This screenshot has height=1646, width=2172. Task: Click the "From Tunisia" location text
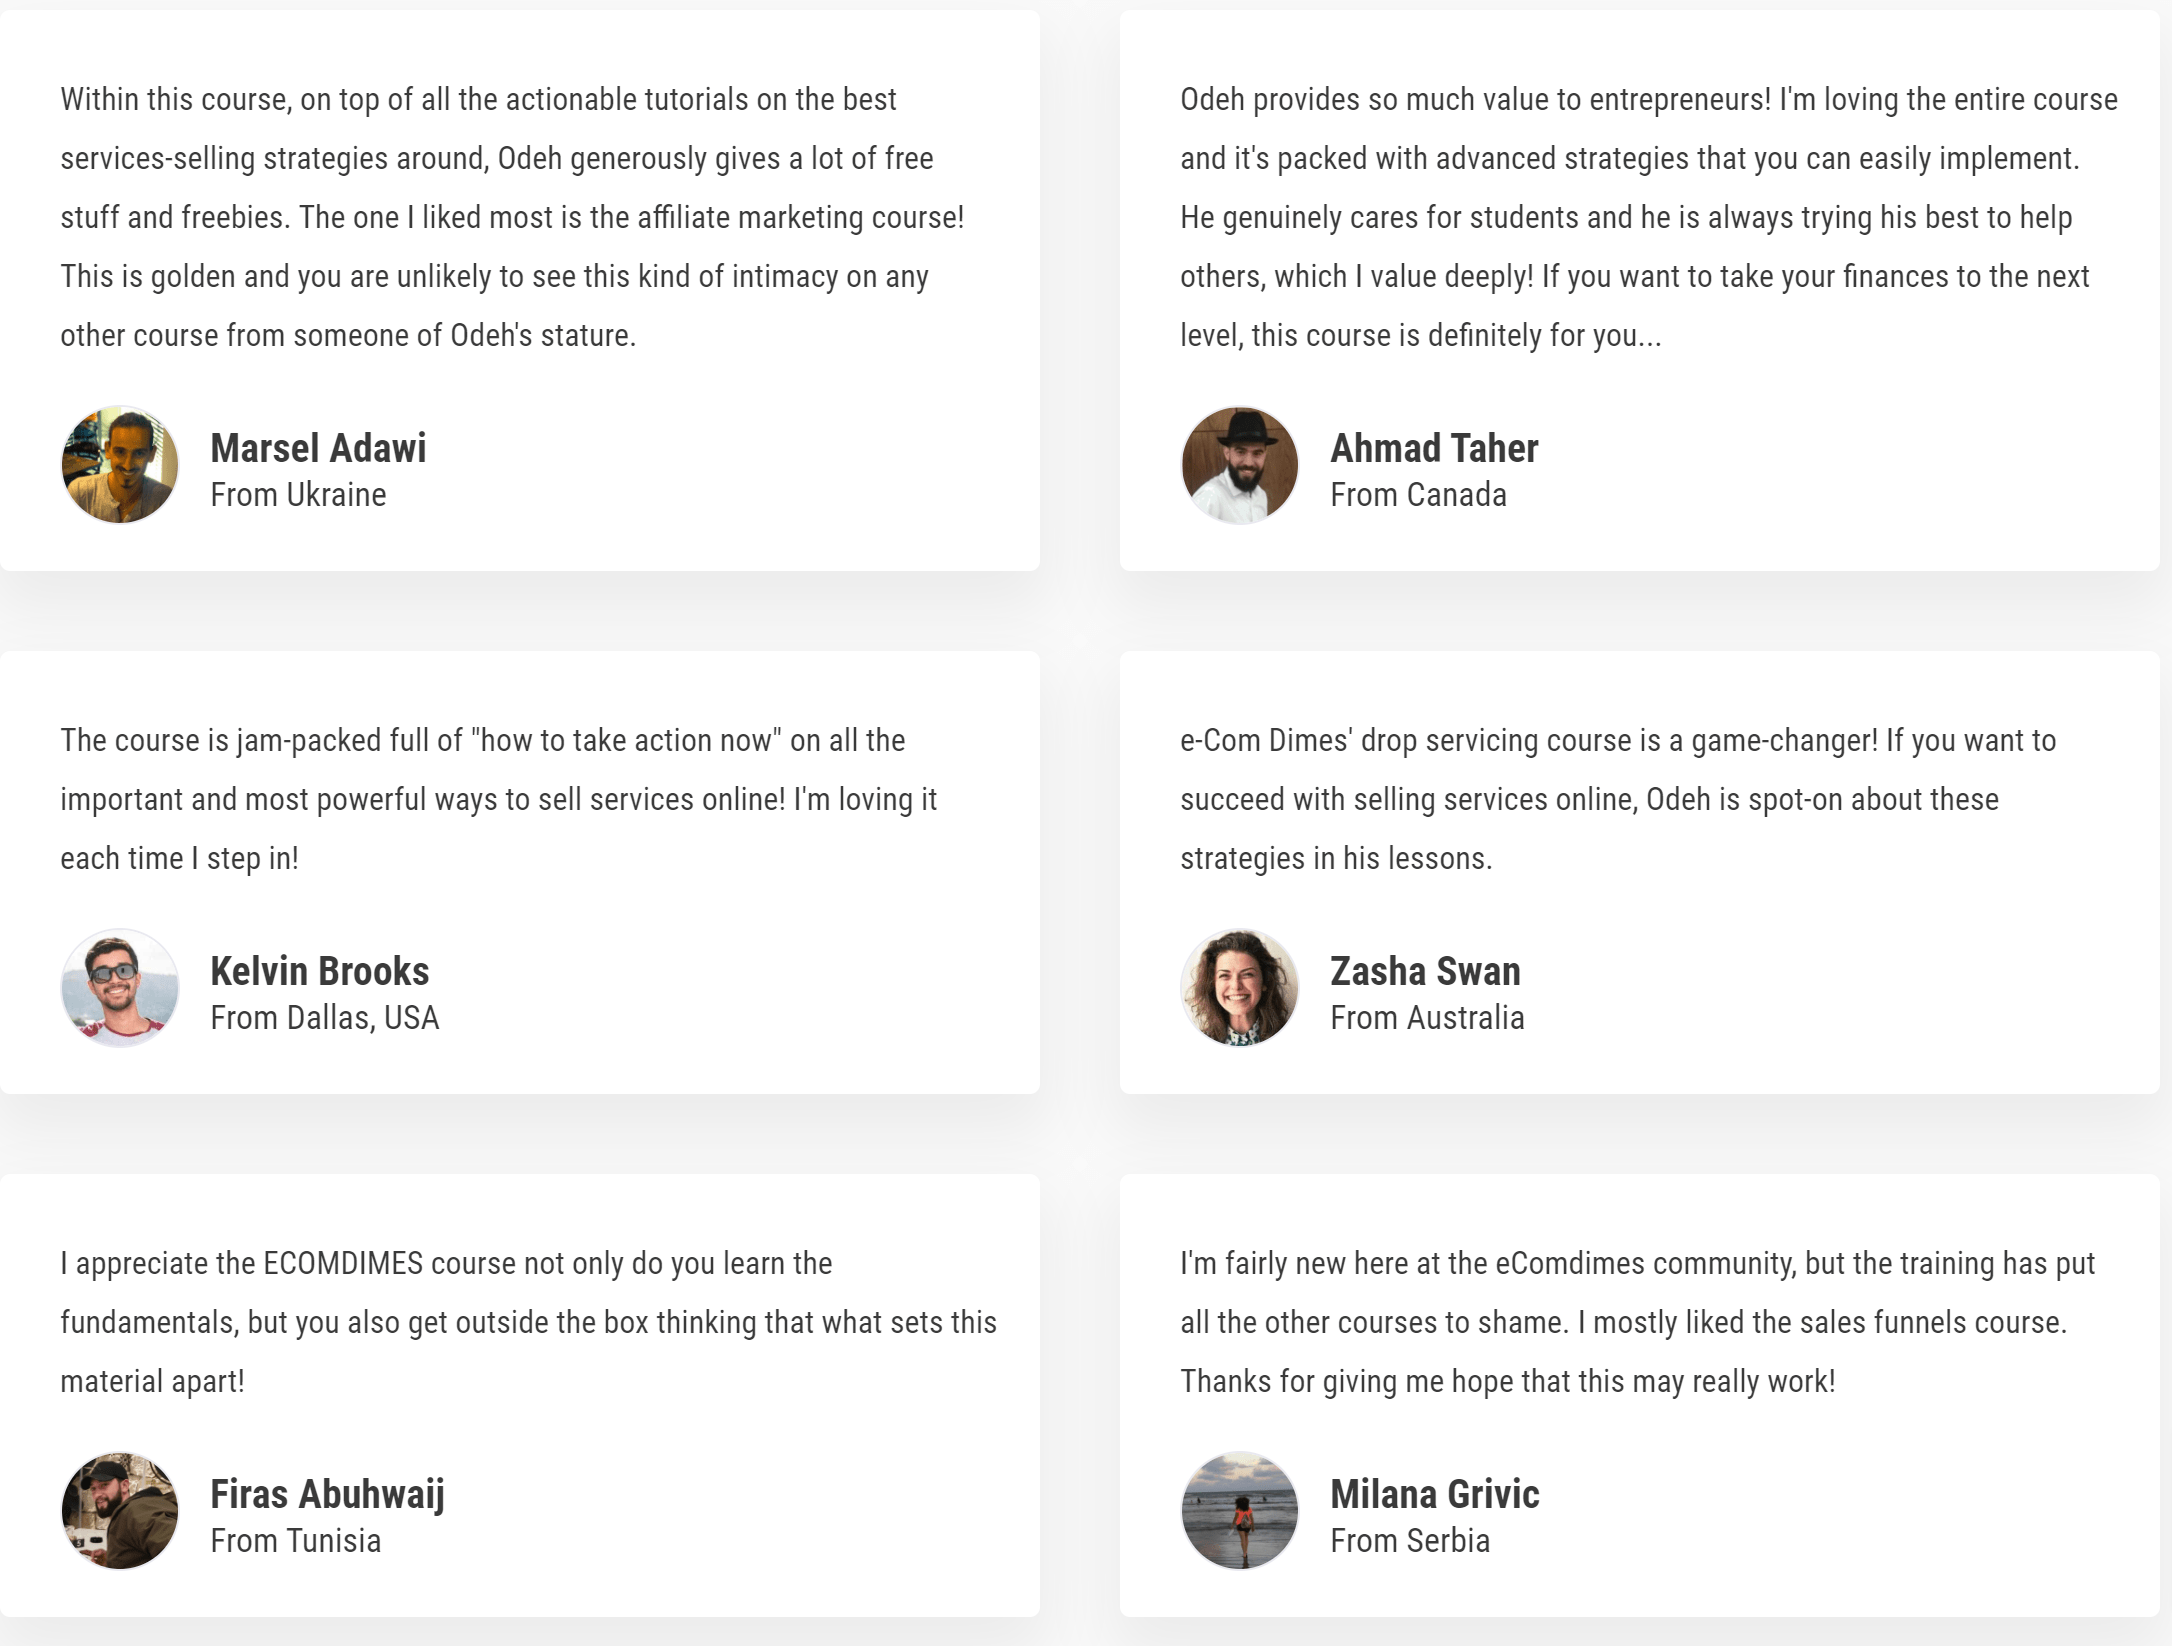[x=296, y=1541]
